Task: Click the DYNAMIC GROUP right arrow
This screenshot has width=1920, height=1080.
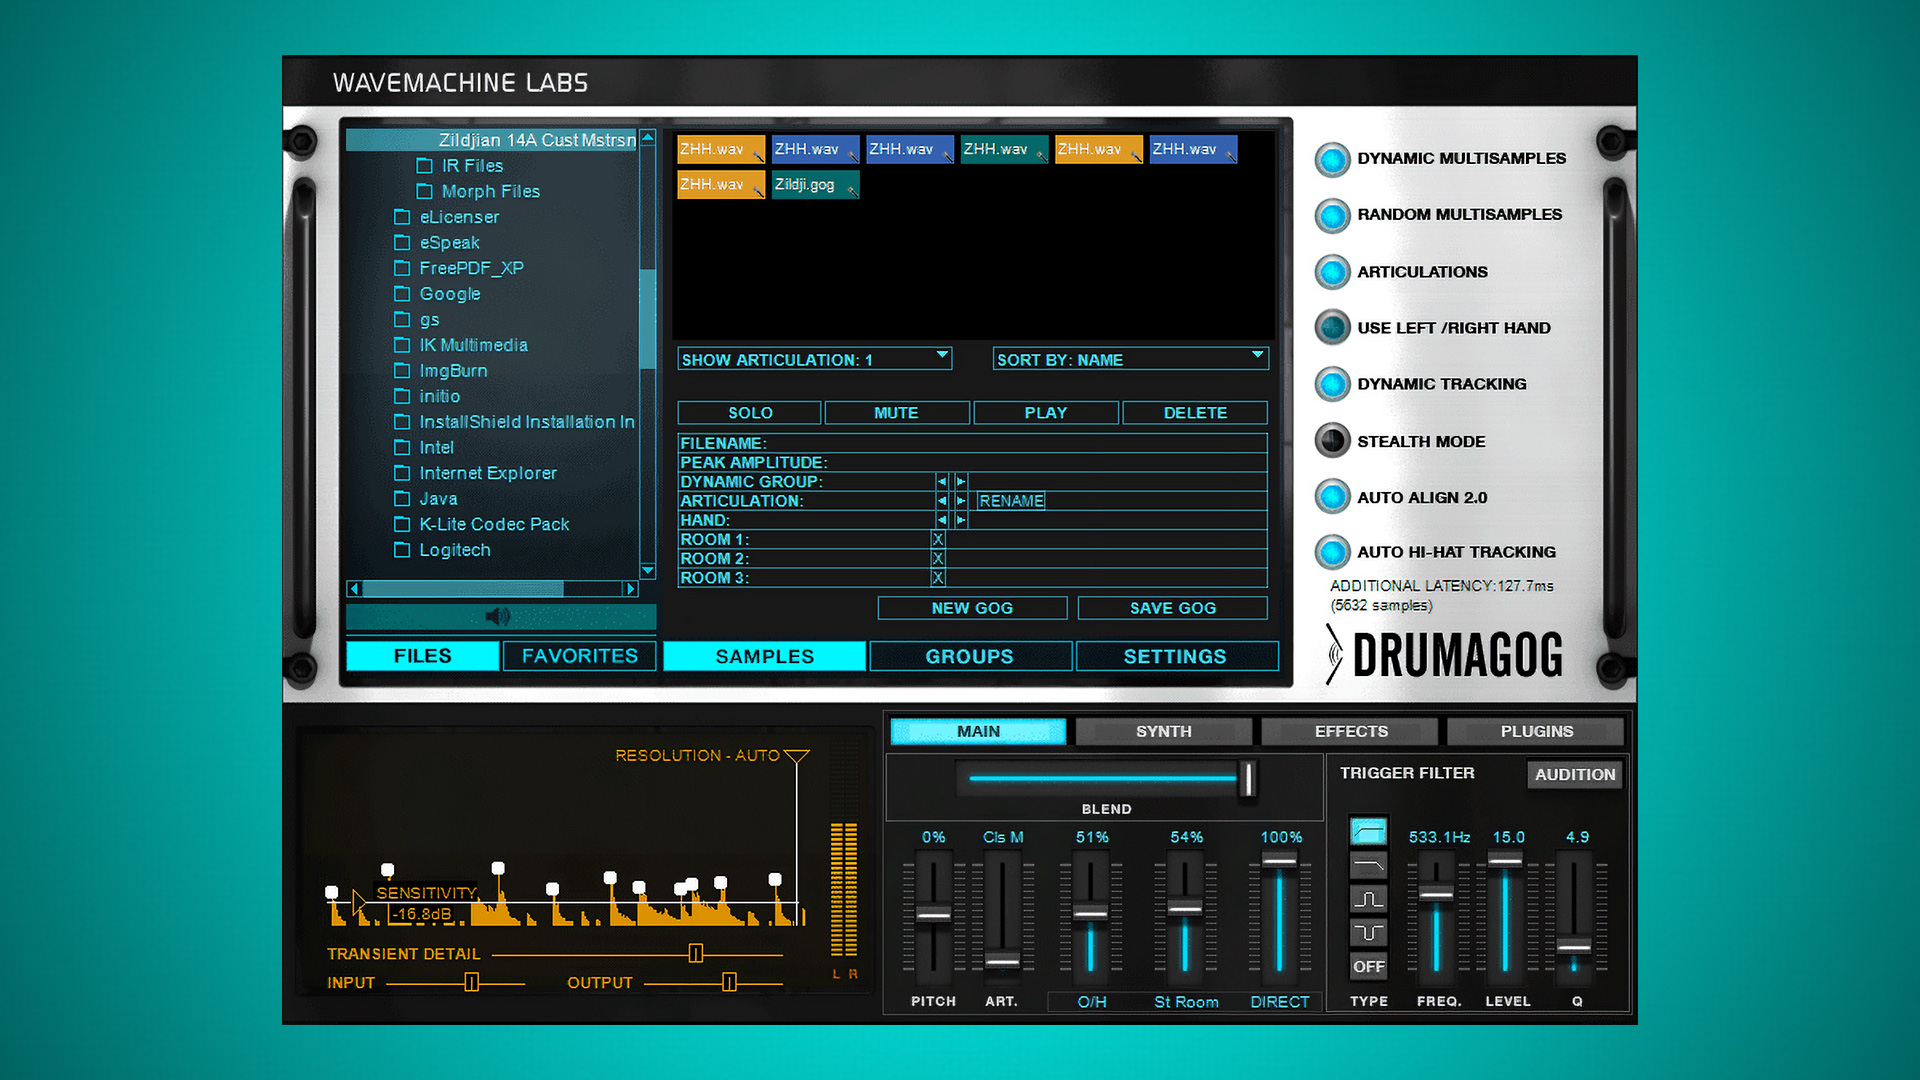Action: (961, 482)
